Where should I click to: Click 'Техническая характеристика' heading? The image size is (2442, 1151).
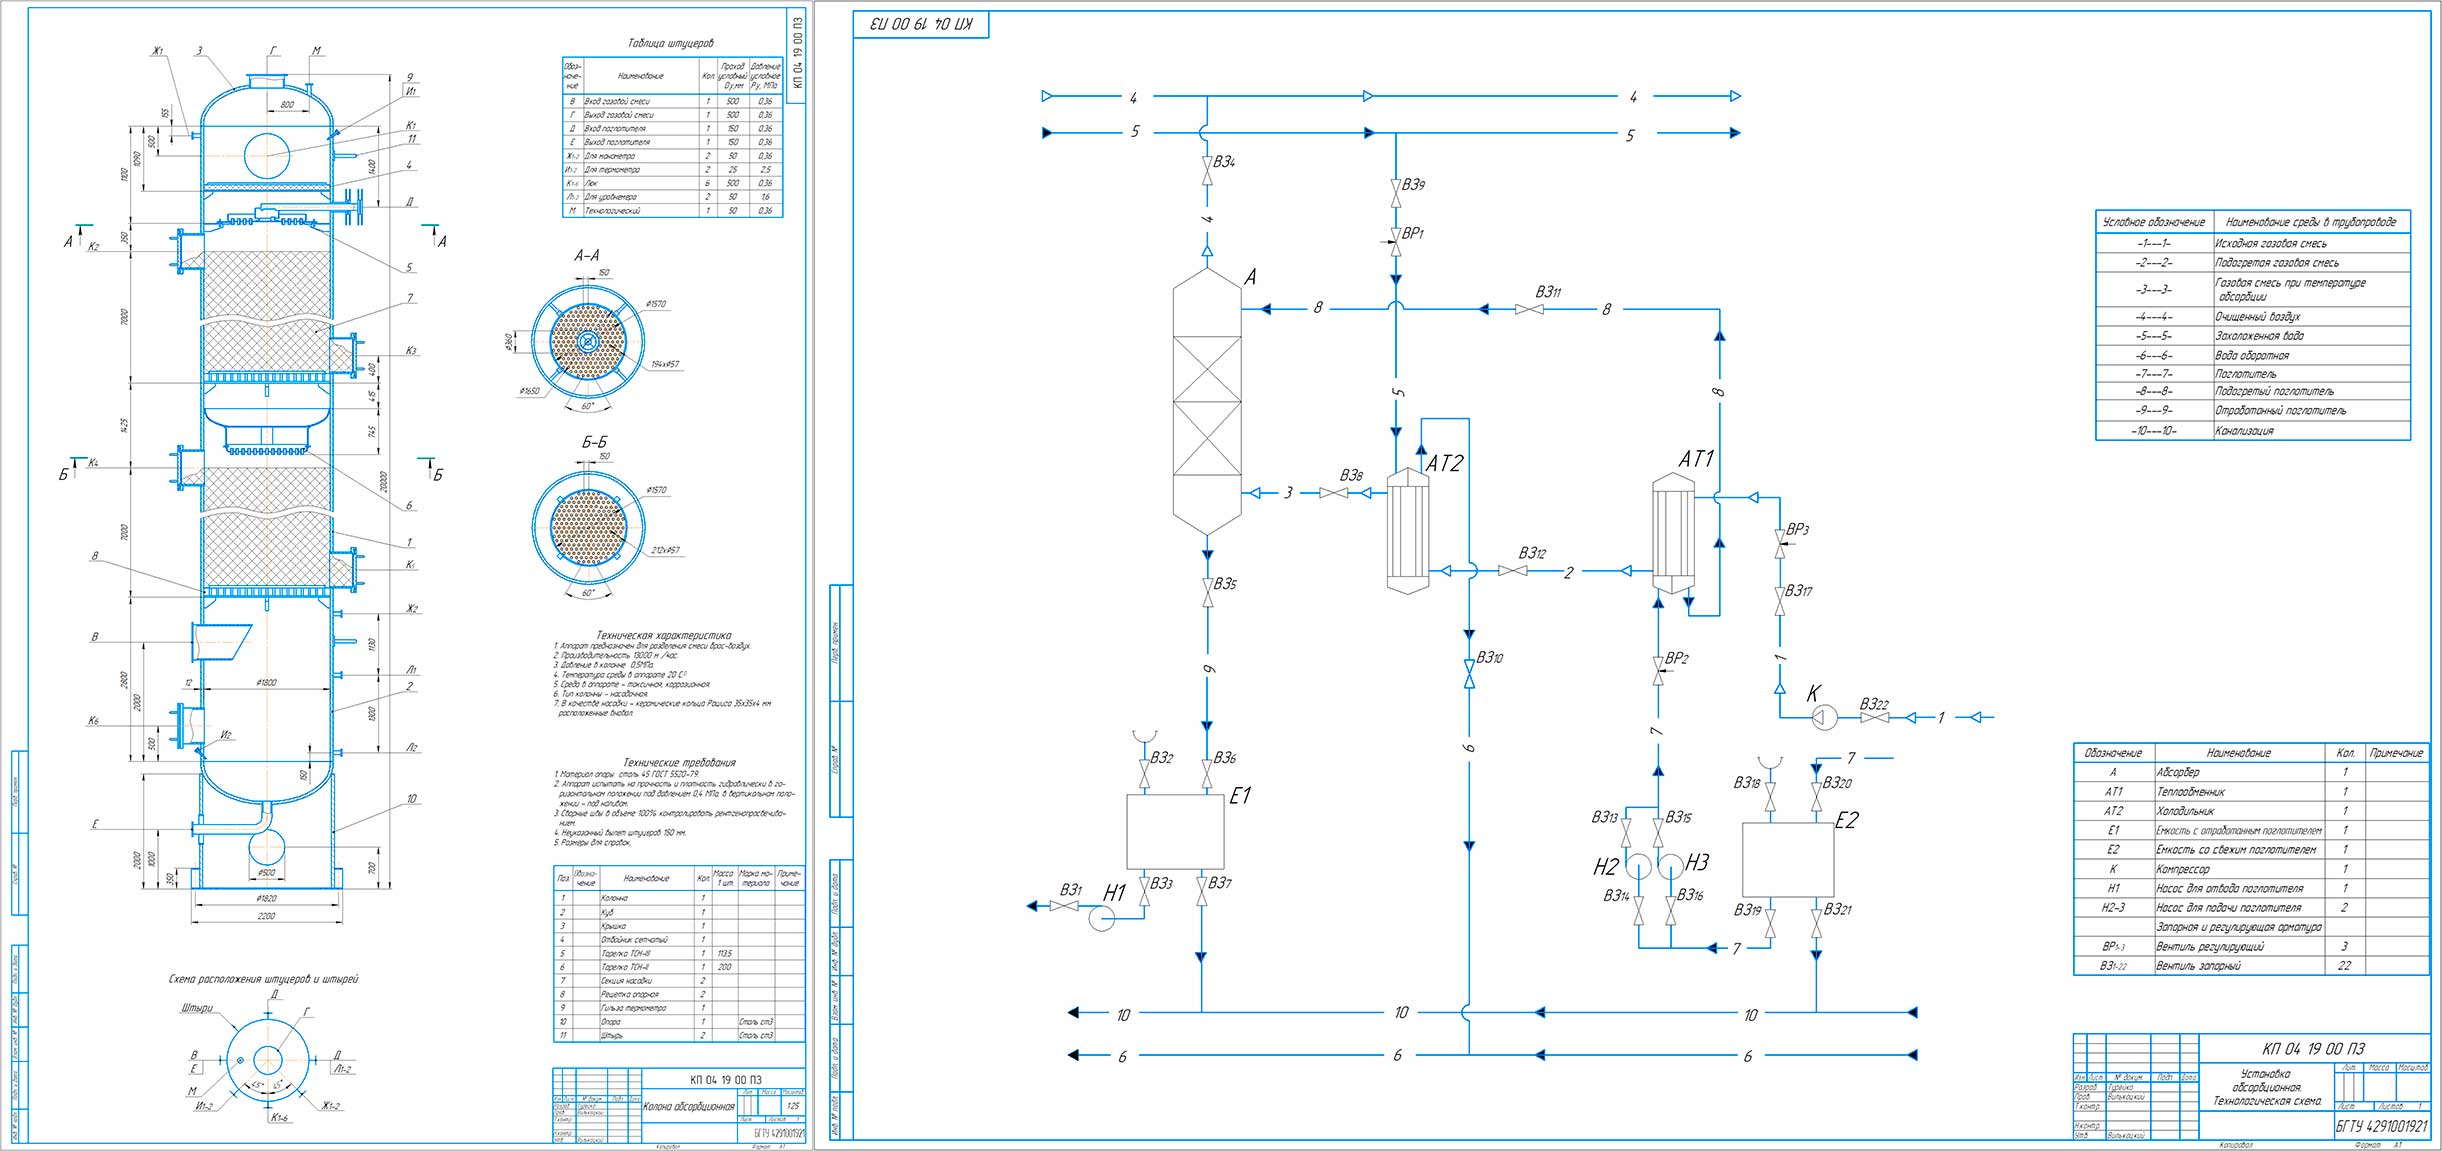(664, 635)
